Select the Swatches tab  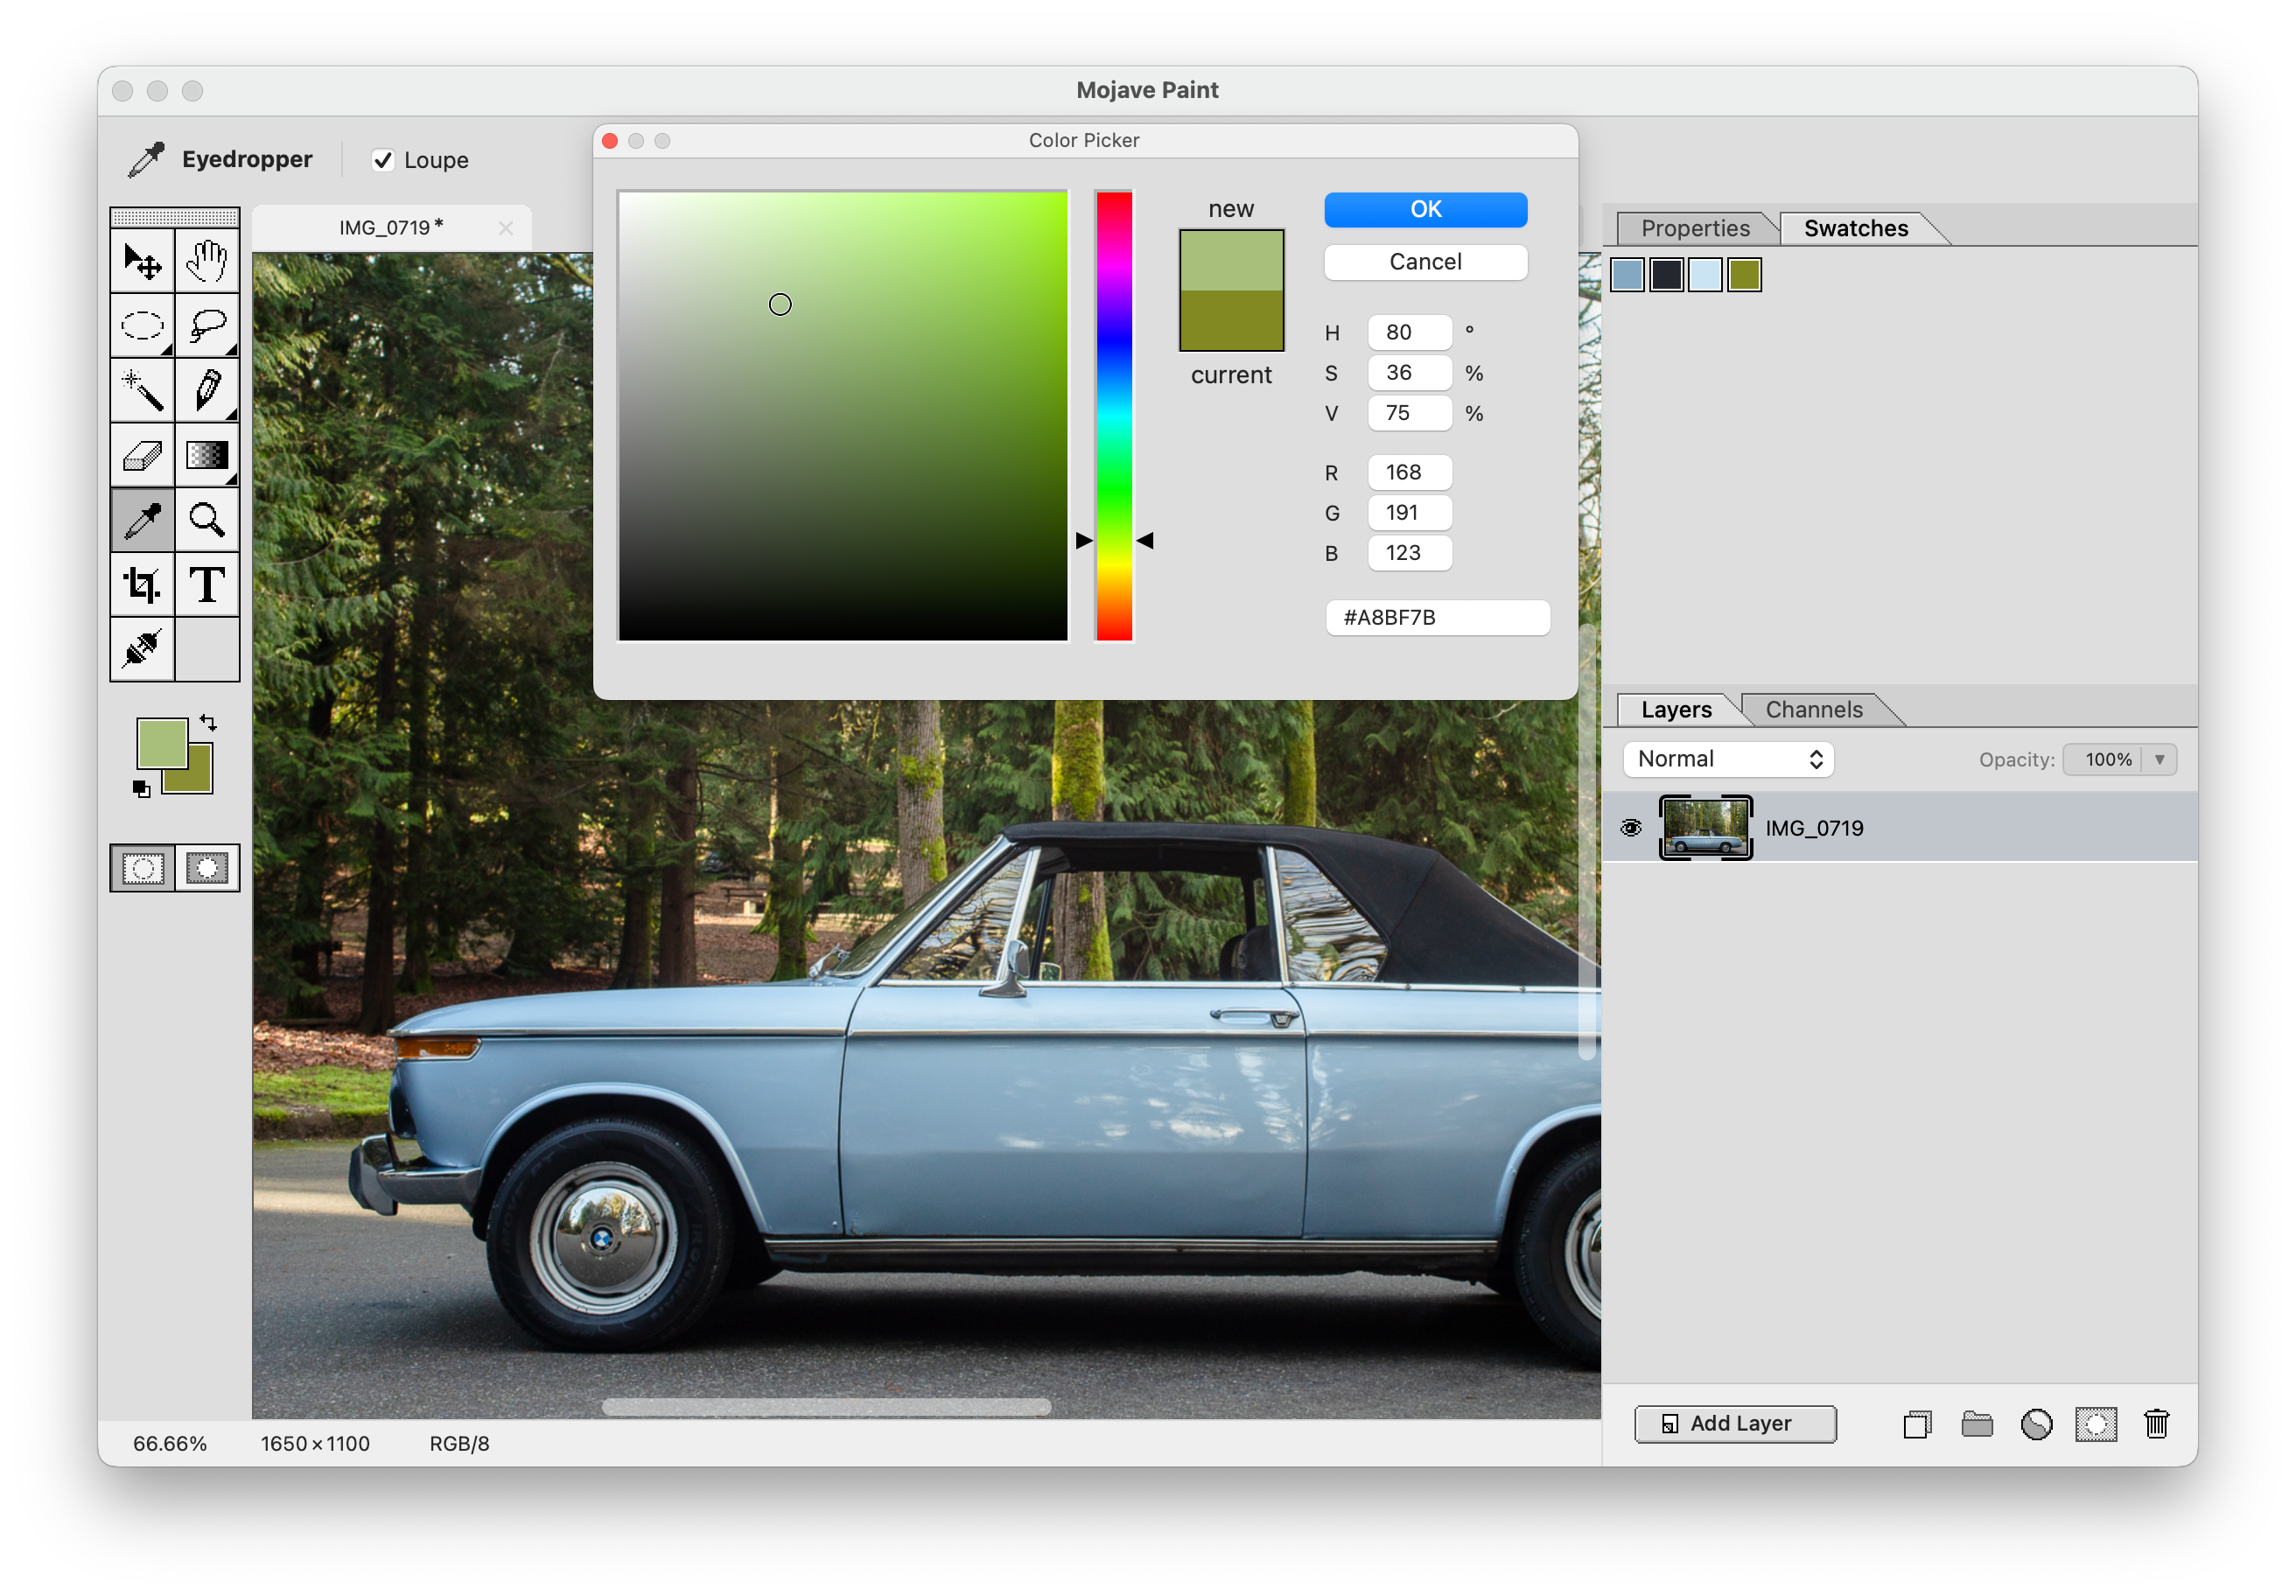click(x=1856, y=228)
